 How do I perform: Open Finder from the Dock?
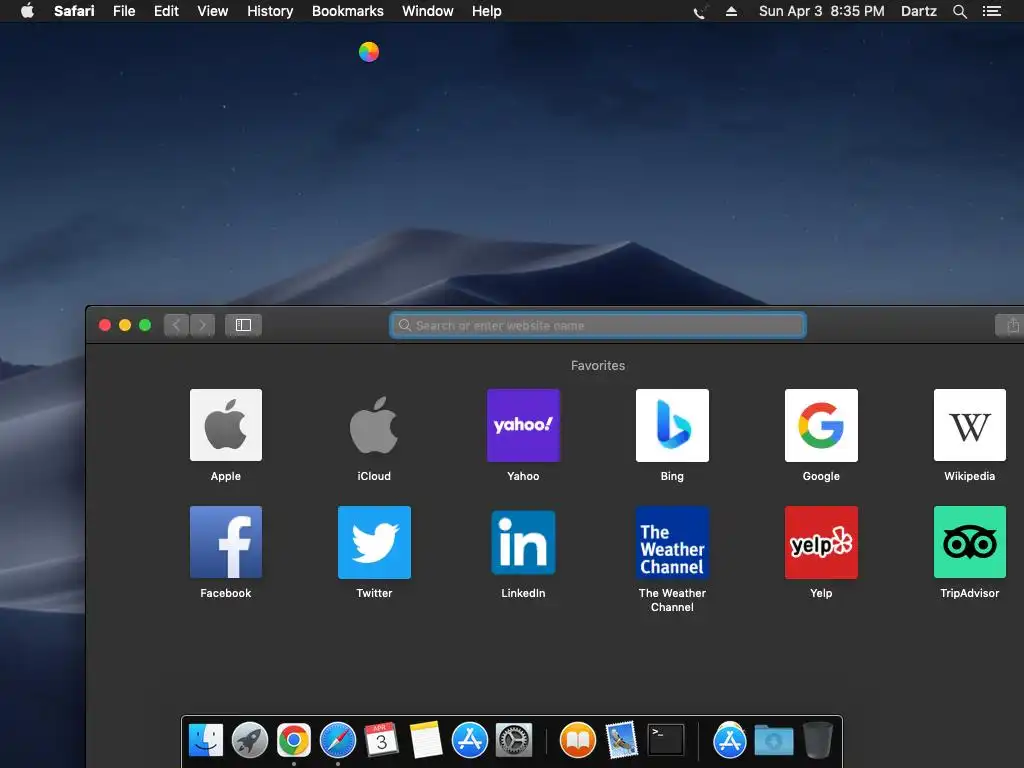pyautogui.click(x=206, y=740)
